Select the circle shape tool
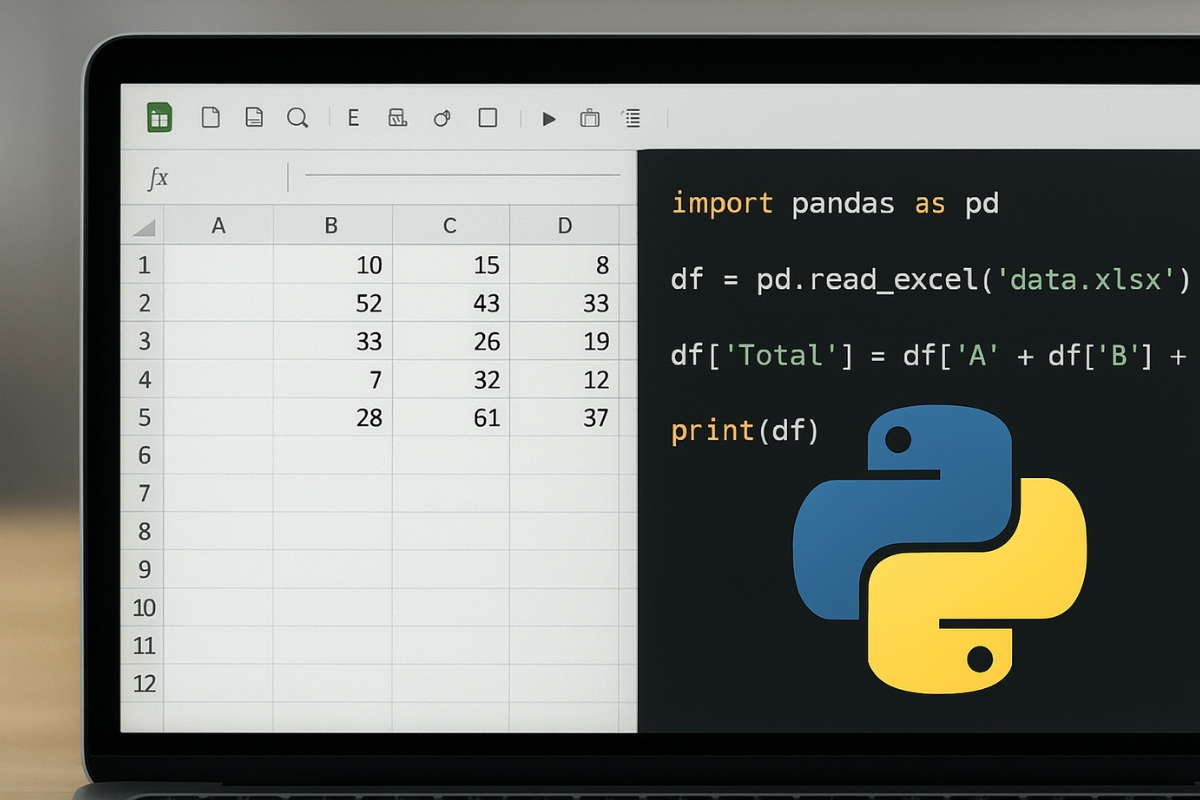Screen dimensions: 1200x800 pos(442,117)
